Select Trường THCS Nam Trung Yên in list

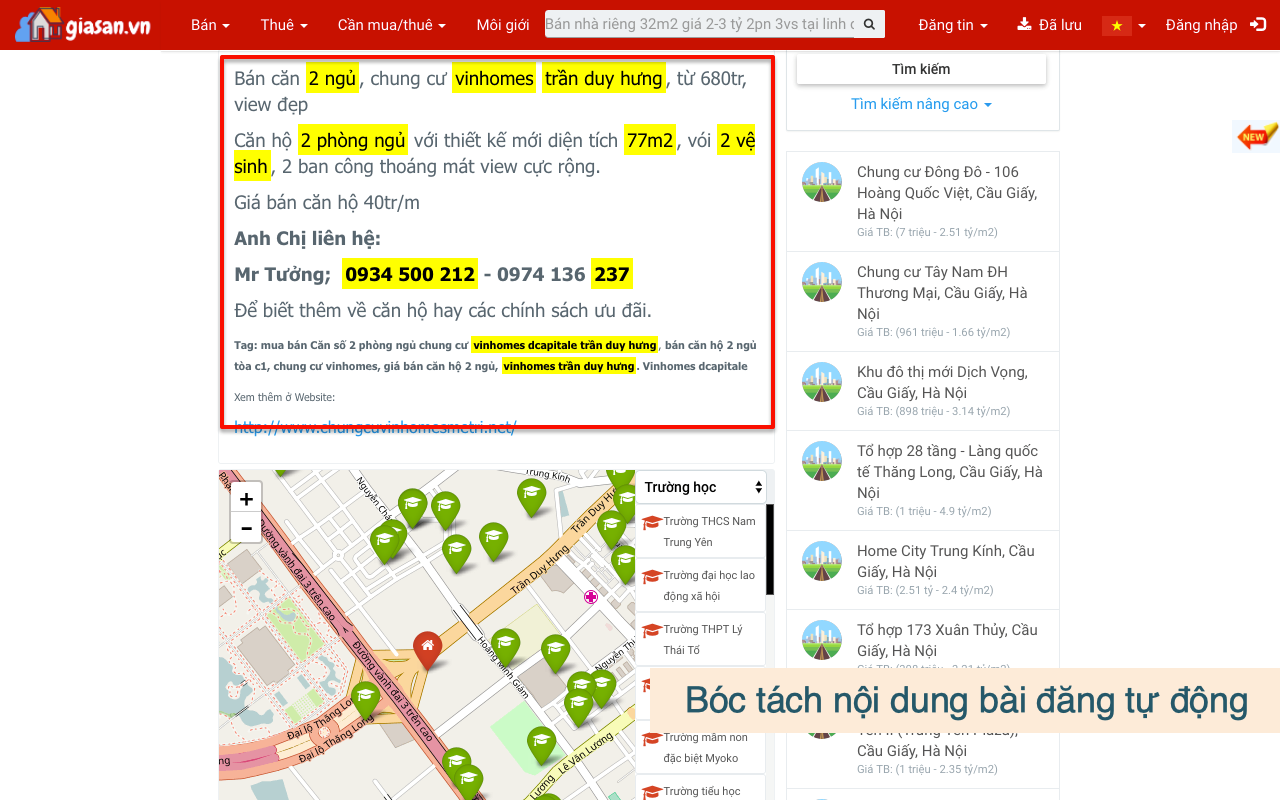(708, 531)
